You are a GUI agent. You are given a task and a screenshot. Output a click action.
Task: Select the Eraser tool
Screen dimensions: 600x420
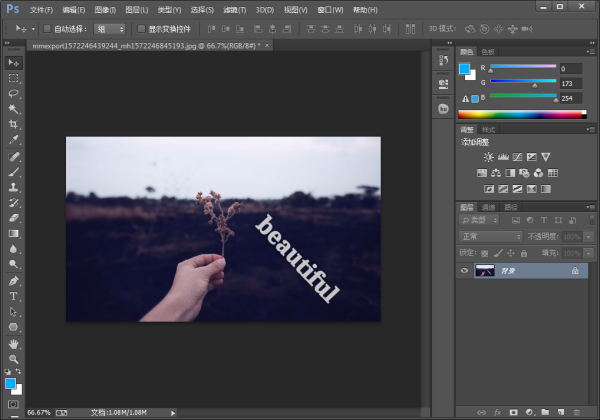tap(13, 218)
